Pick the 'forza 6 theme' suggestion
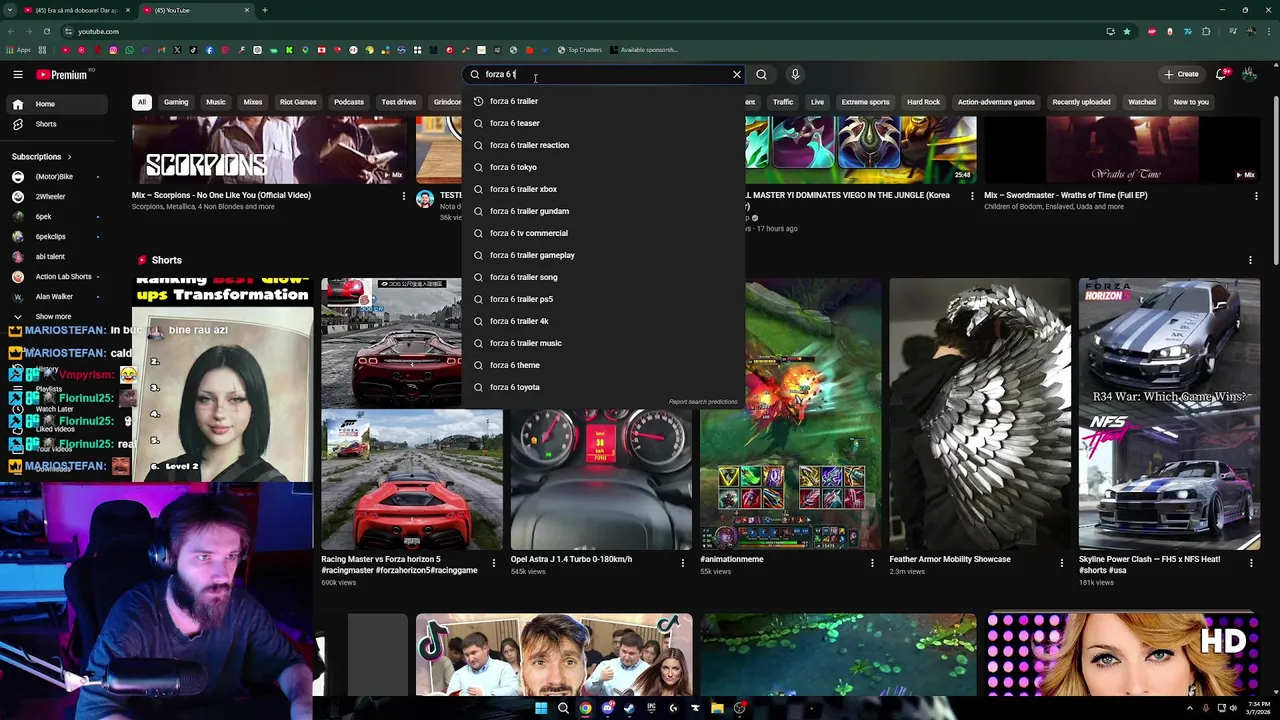This screenshot has height=720, width=1280. [x=604, y=365]
